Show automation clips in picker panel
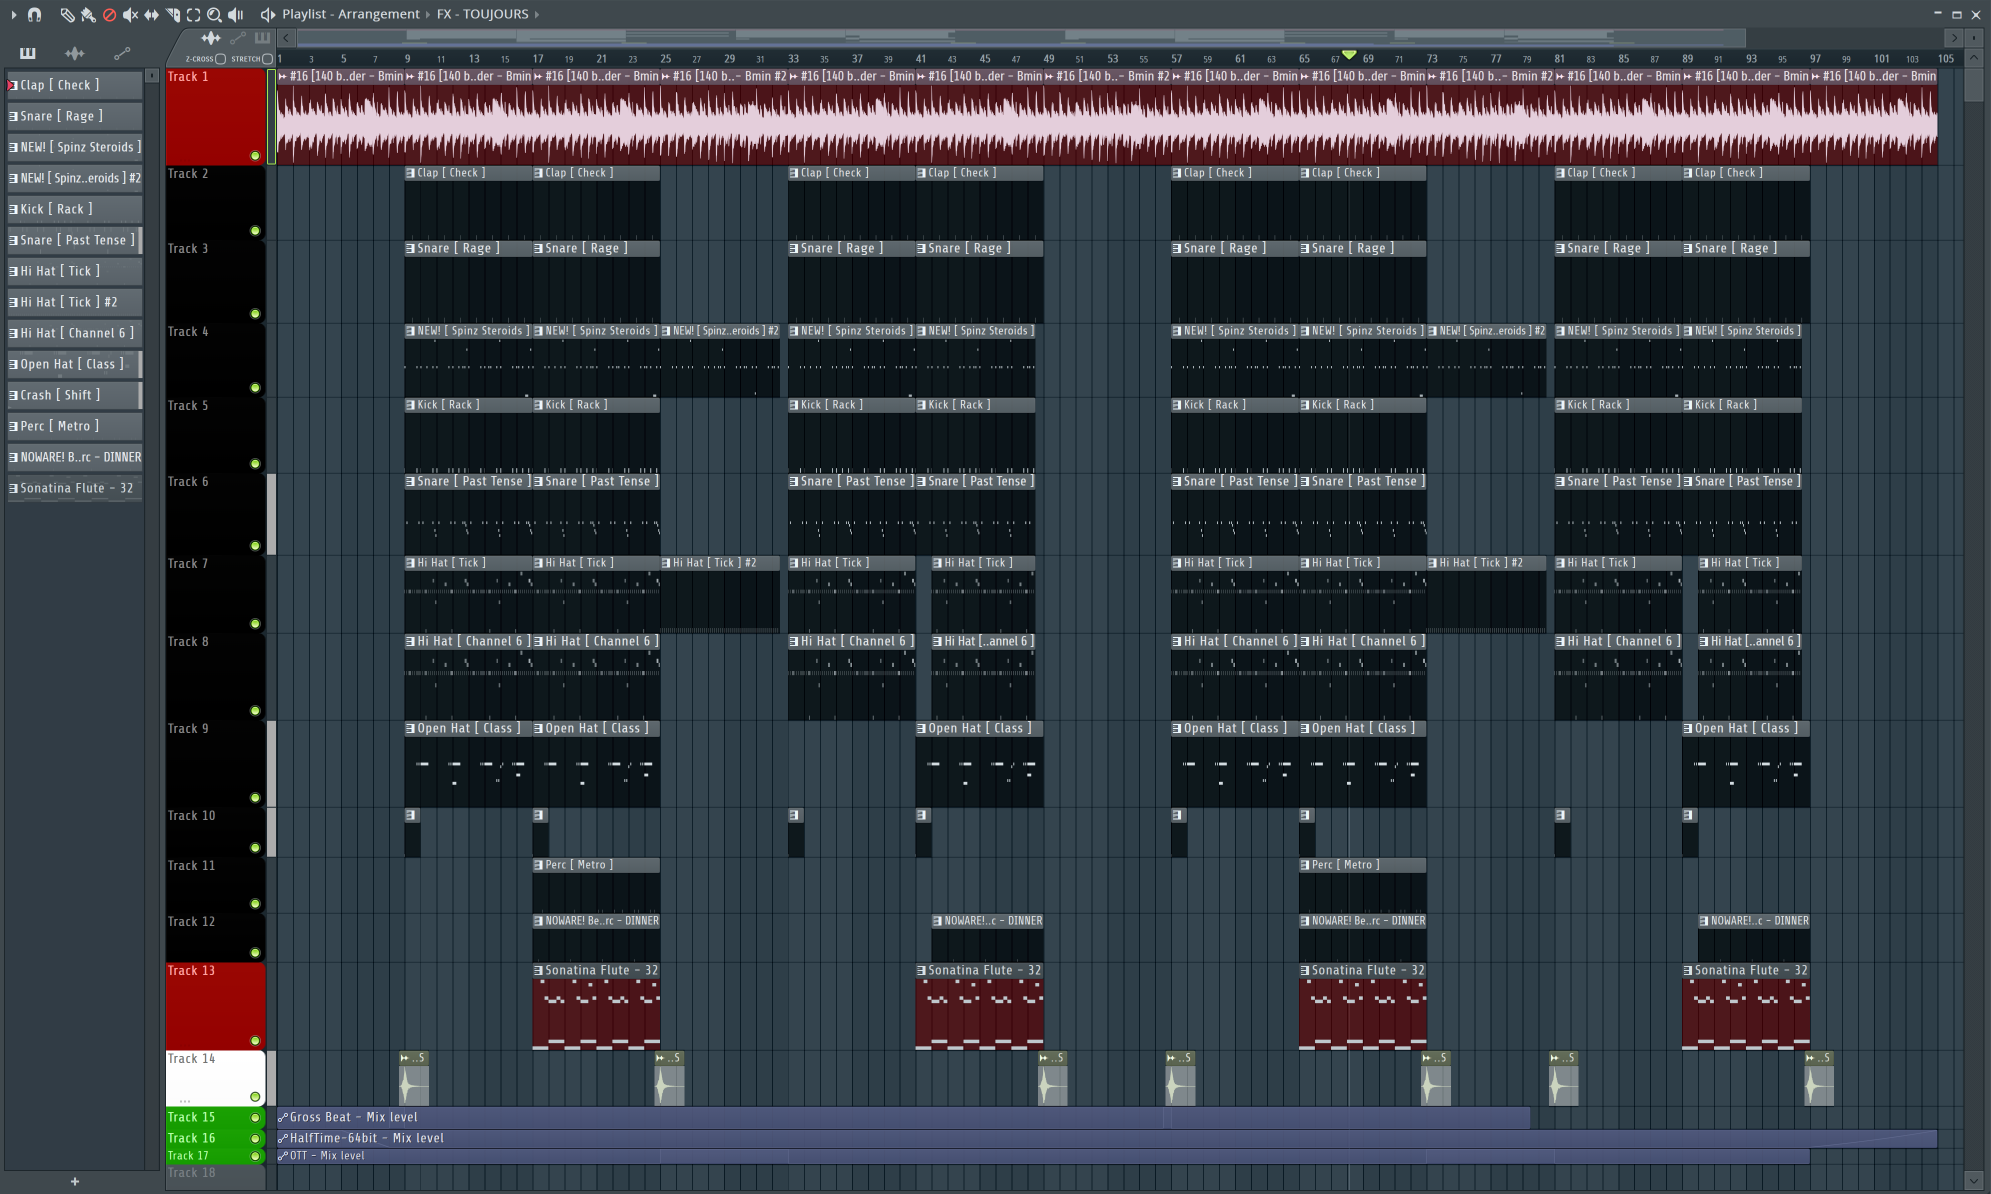 pyautogui.click(x=122, y=53)
